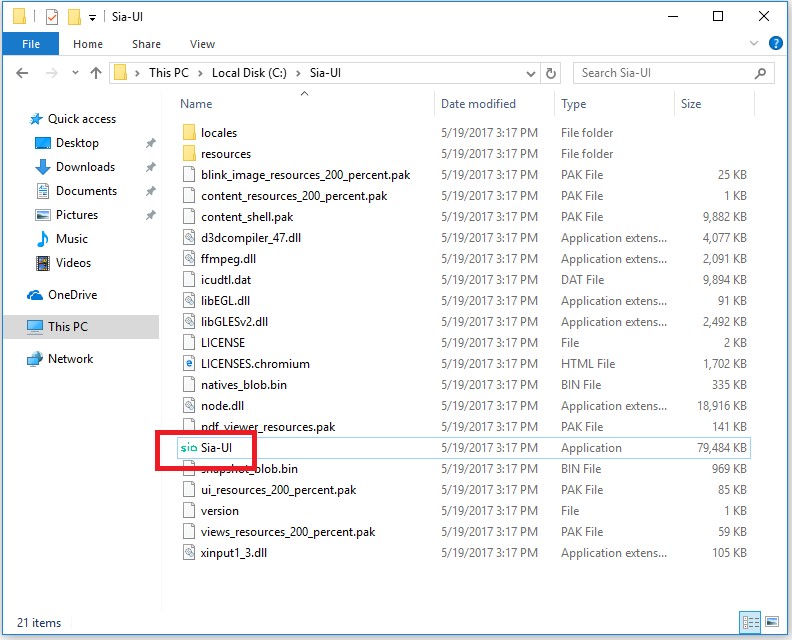Image resolution: width=792 pixels, height=640 pixels.
Task: Expand the Quick access tree node
Action: click(x=22, y=119)
